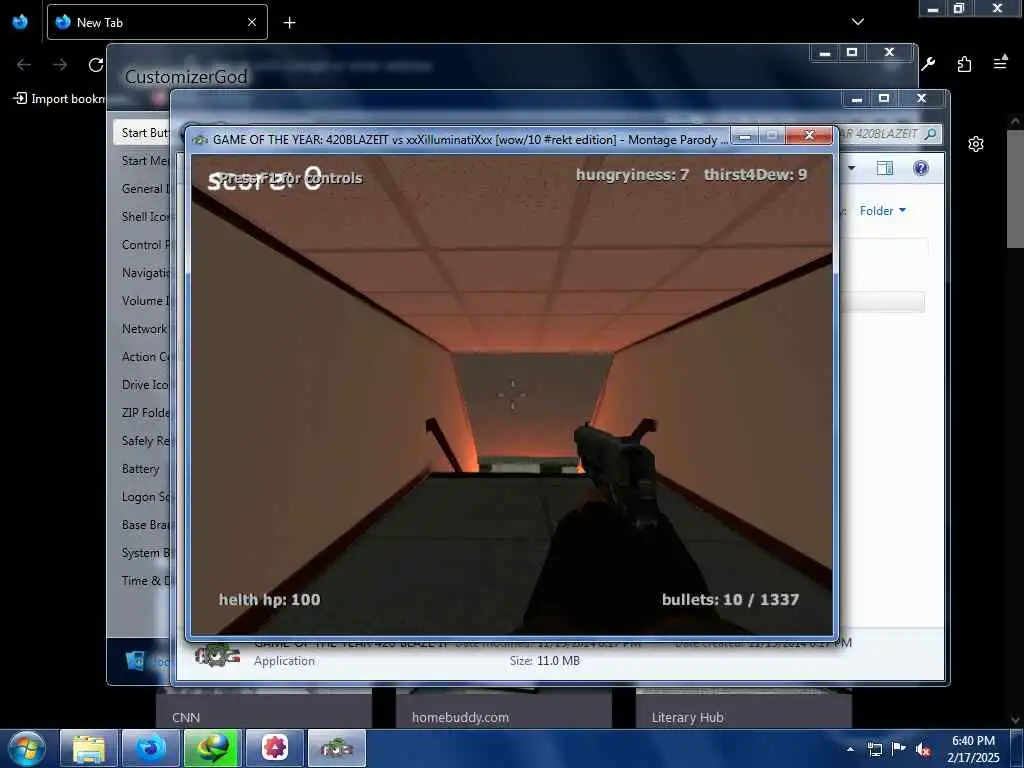Click the Application file type text in Explorer

[x=284, y=661]
